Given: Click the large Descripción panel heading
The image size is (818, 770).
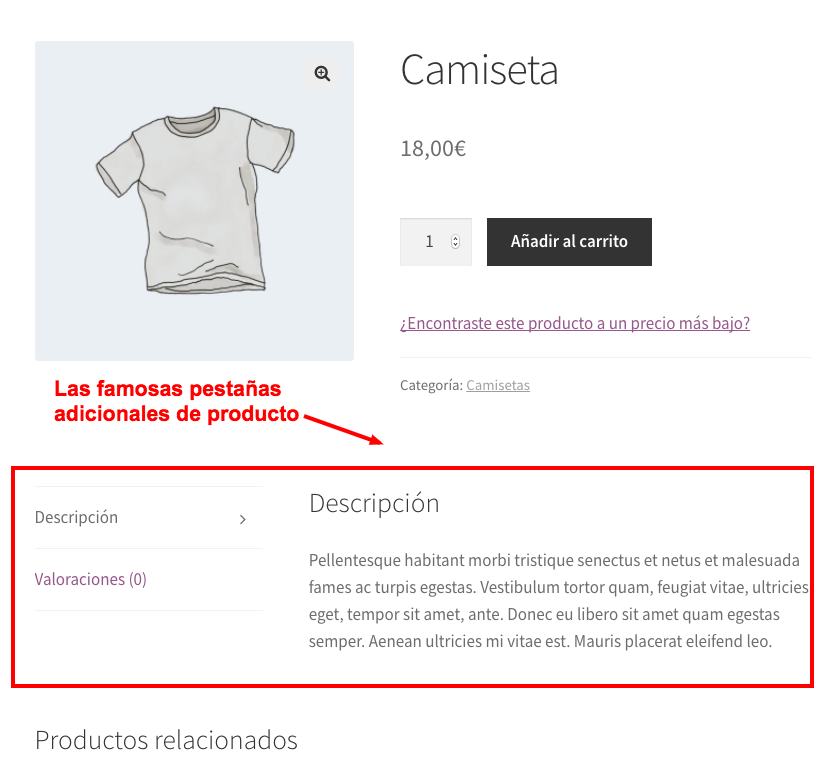Looking at the screenshot, I should pos(374,504).
